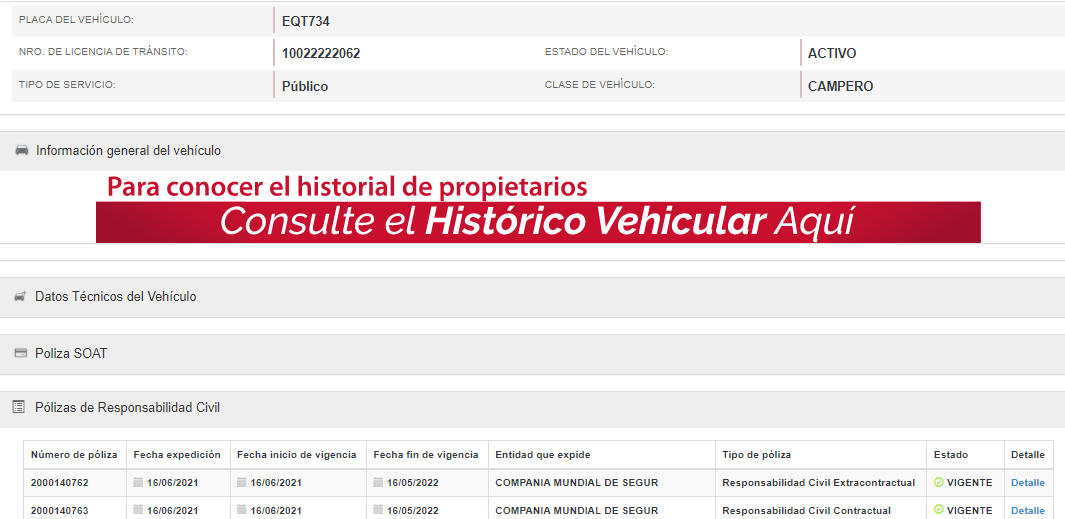The image size is (1065, 519).
Task: Select the license number 10022222062
Action: coord(321,54)
